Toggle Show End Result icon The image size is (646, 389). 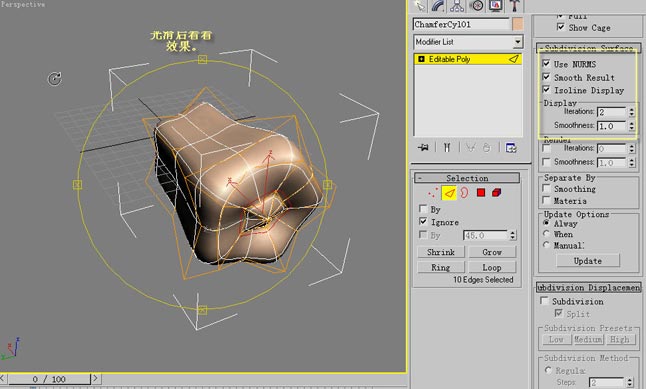point(447,148)
